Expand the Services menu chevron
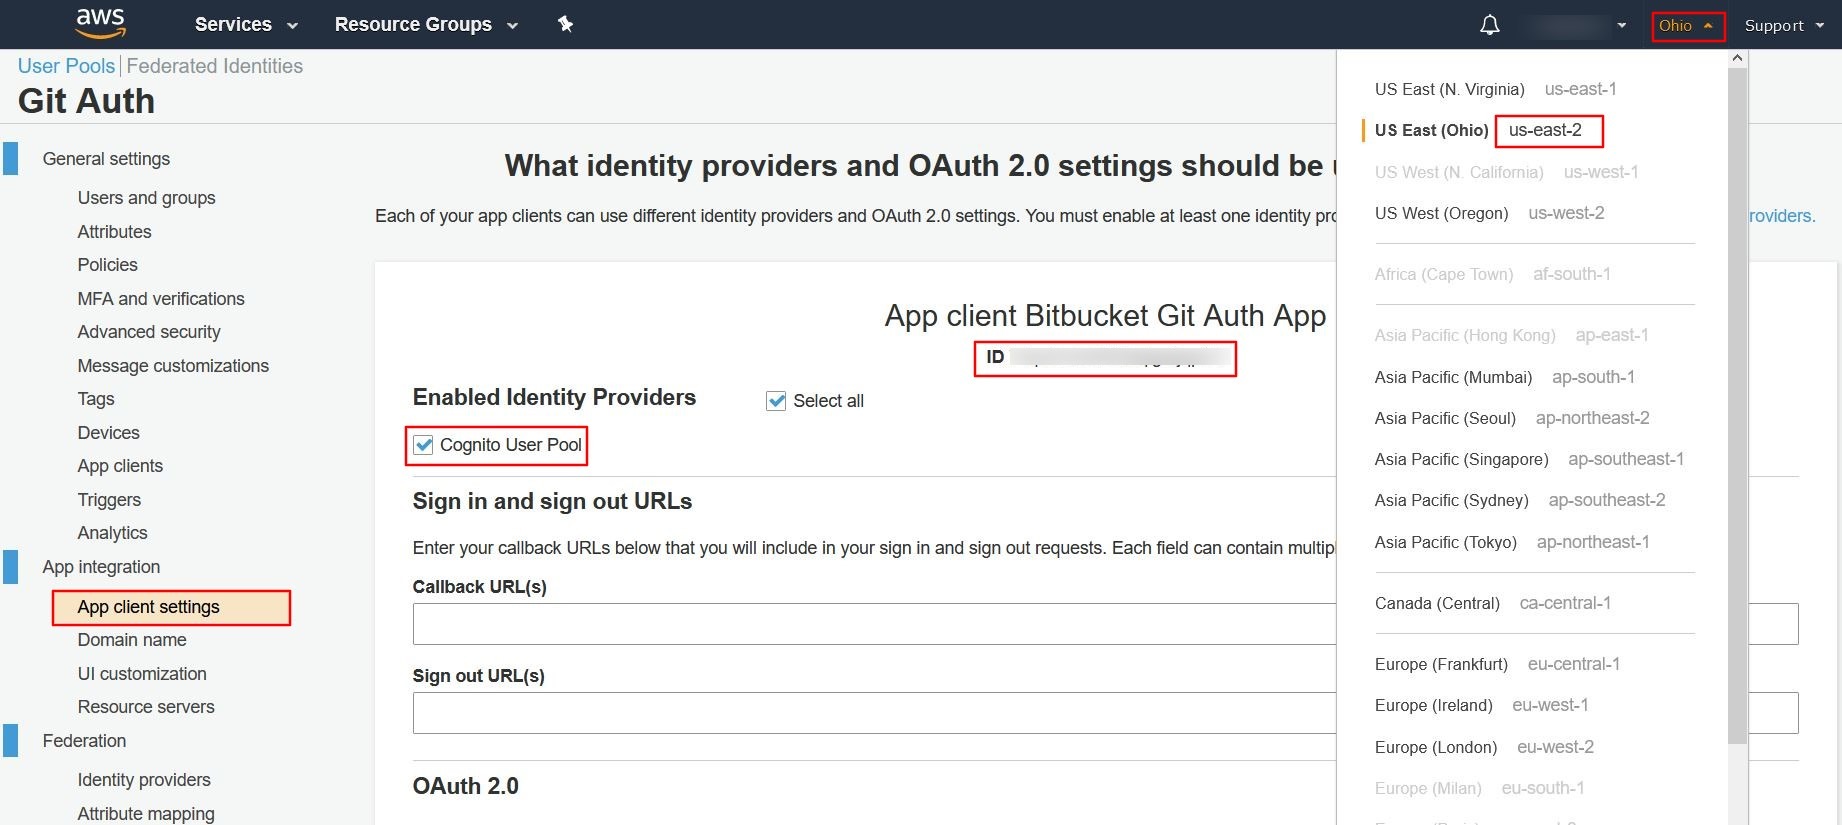1842x825 pixels. click(x=291, y=25)
